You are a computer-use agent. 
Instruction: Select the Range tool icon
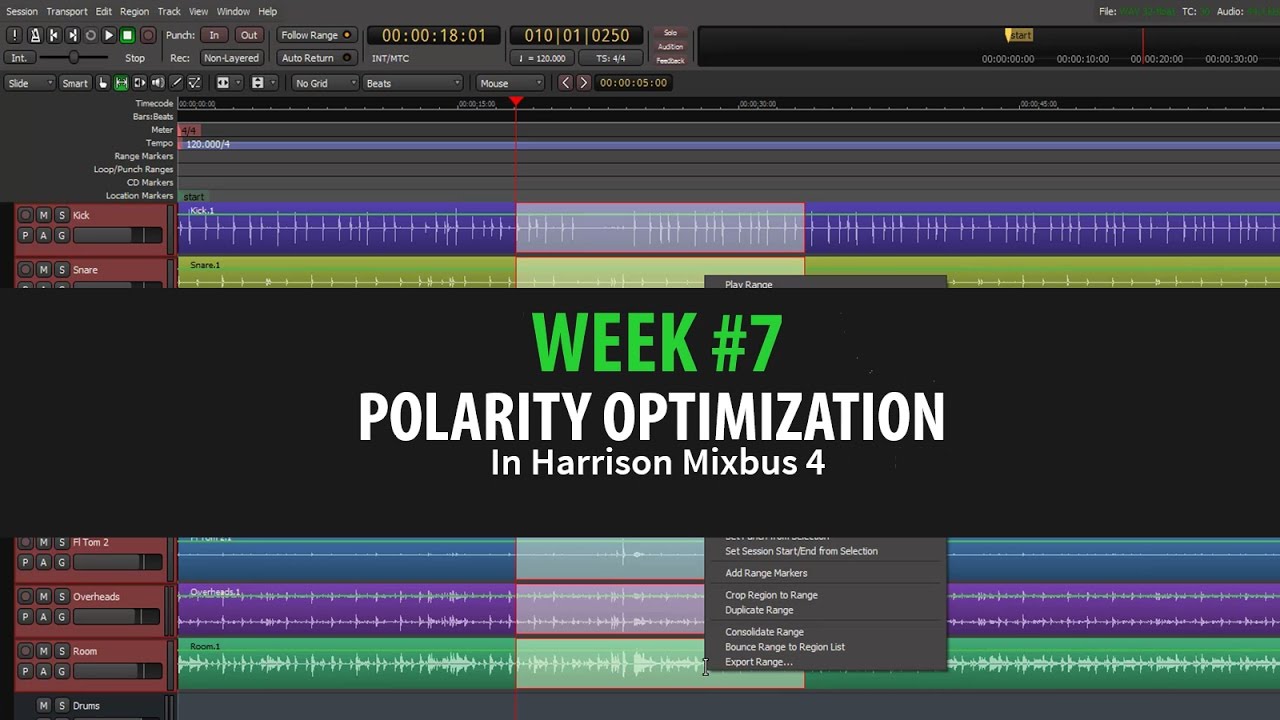click(x=121, y=83)
